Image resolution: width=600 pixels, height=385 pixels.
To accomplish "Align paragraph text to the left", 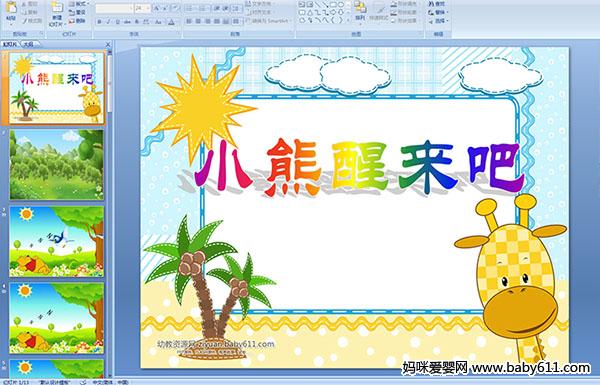I will 189,21.
